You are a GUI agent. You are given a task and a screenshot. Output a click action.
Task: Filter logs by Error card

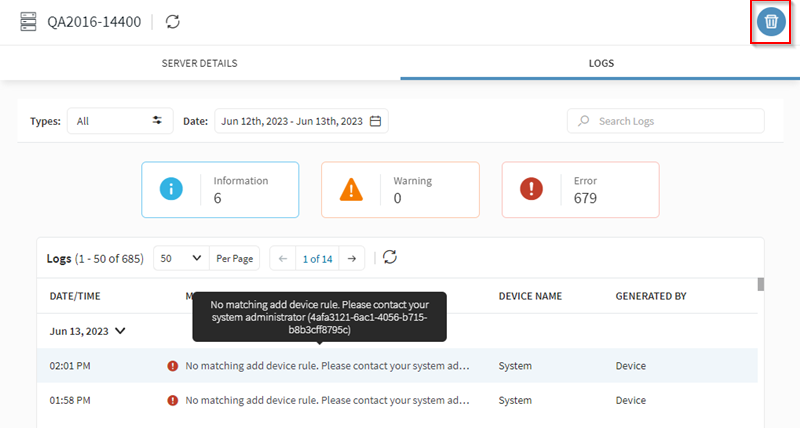point(580,190)
